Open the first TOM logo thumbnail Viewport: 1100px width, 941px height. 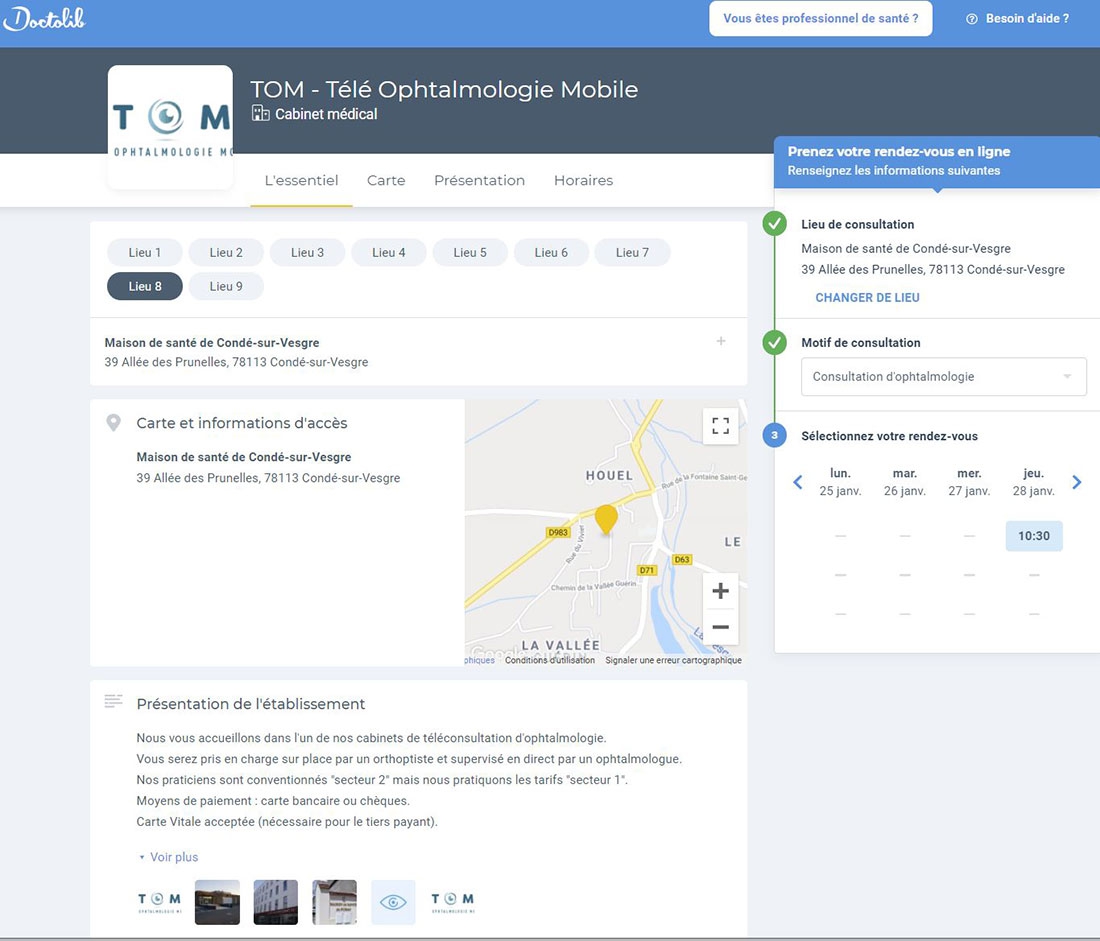[x=159, y=902]
